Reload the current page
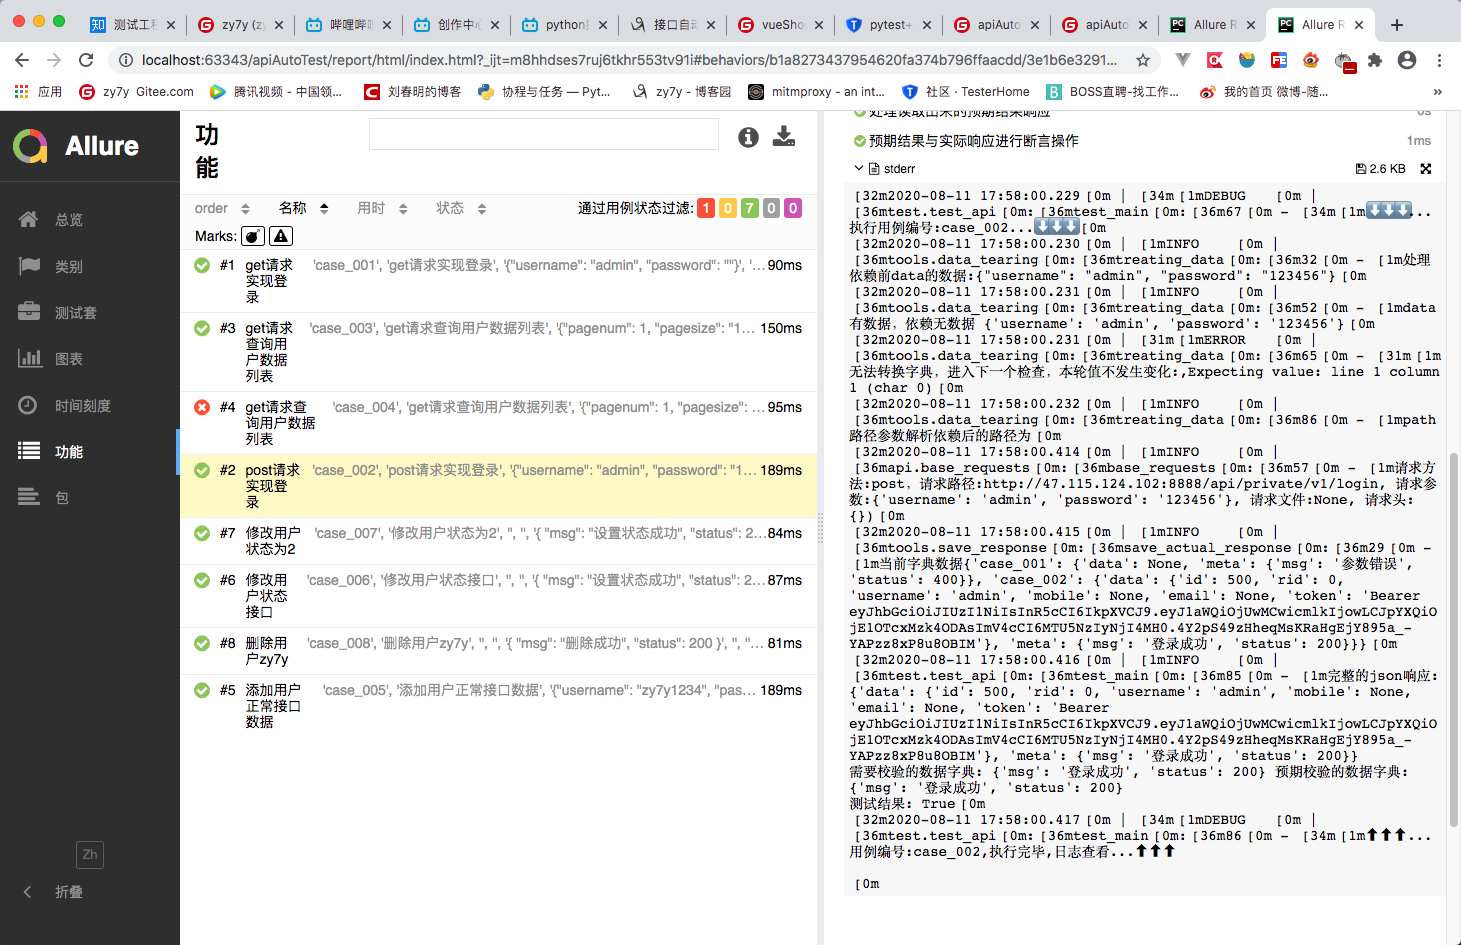This screenshot has width=1461, height=945. tap(86, 60)
